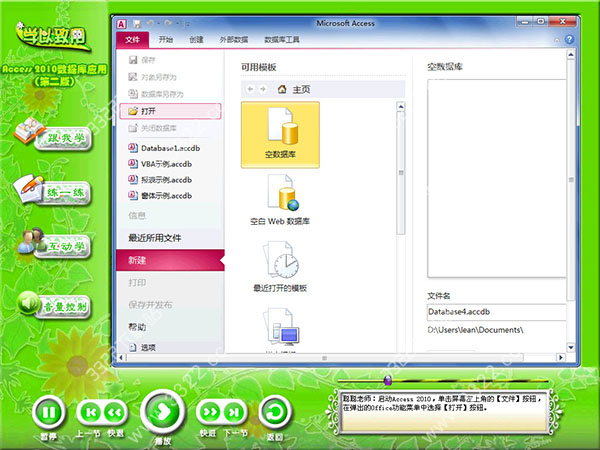Switch to the 开始 ribbon tab

[x=166, y=39]
